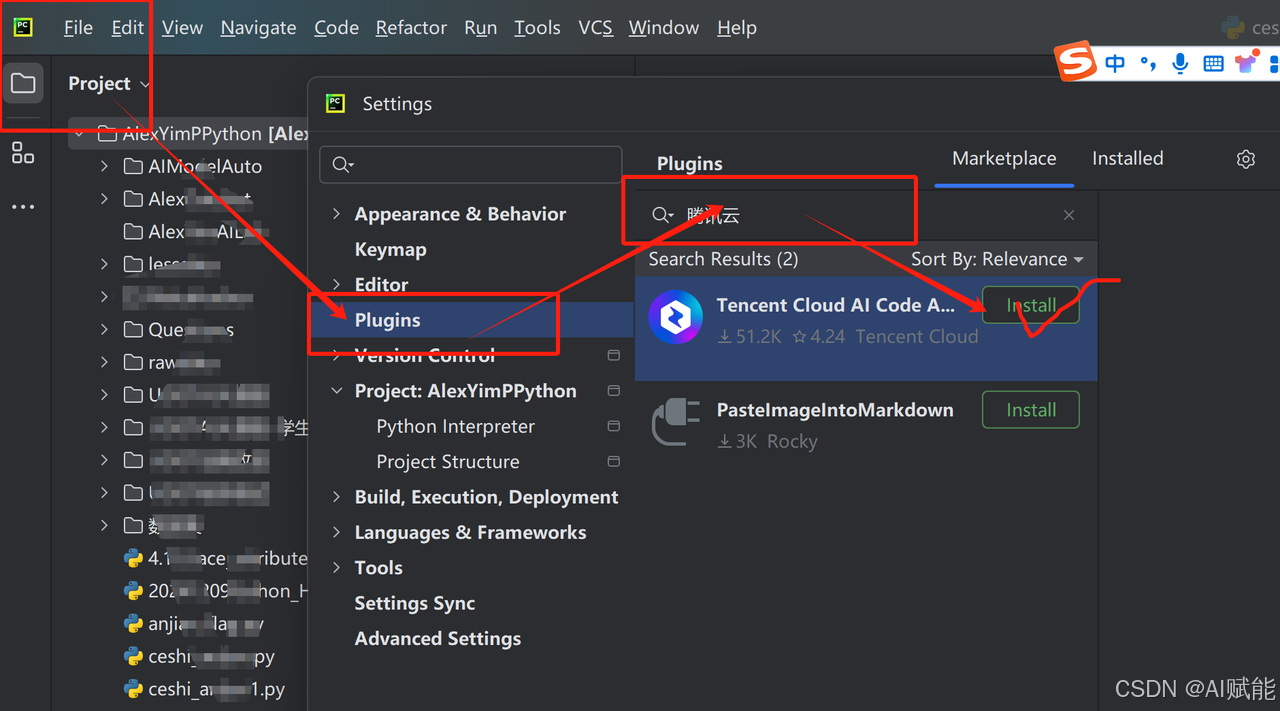Viewport: 1280px width, 711px height.
Task: Open the VCS menu
Action: (595, 28)
